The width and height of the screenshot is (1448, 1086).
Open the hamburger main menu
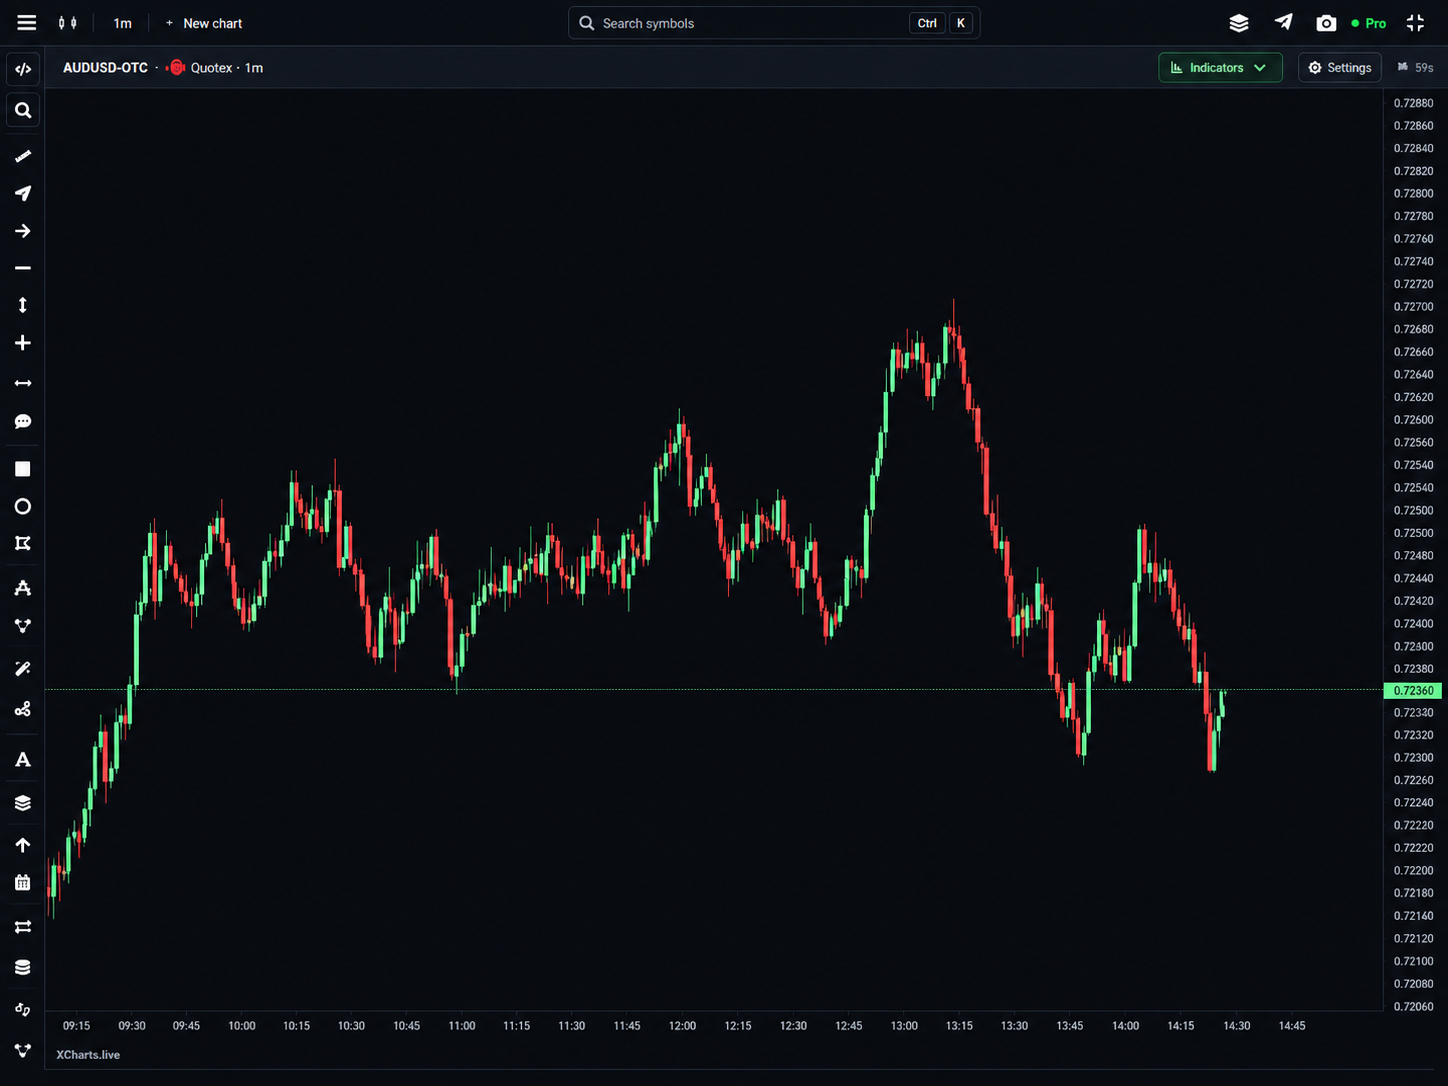pos(27,23)
